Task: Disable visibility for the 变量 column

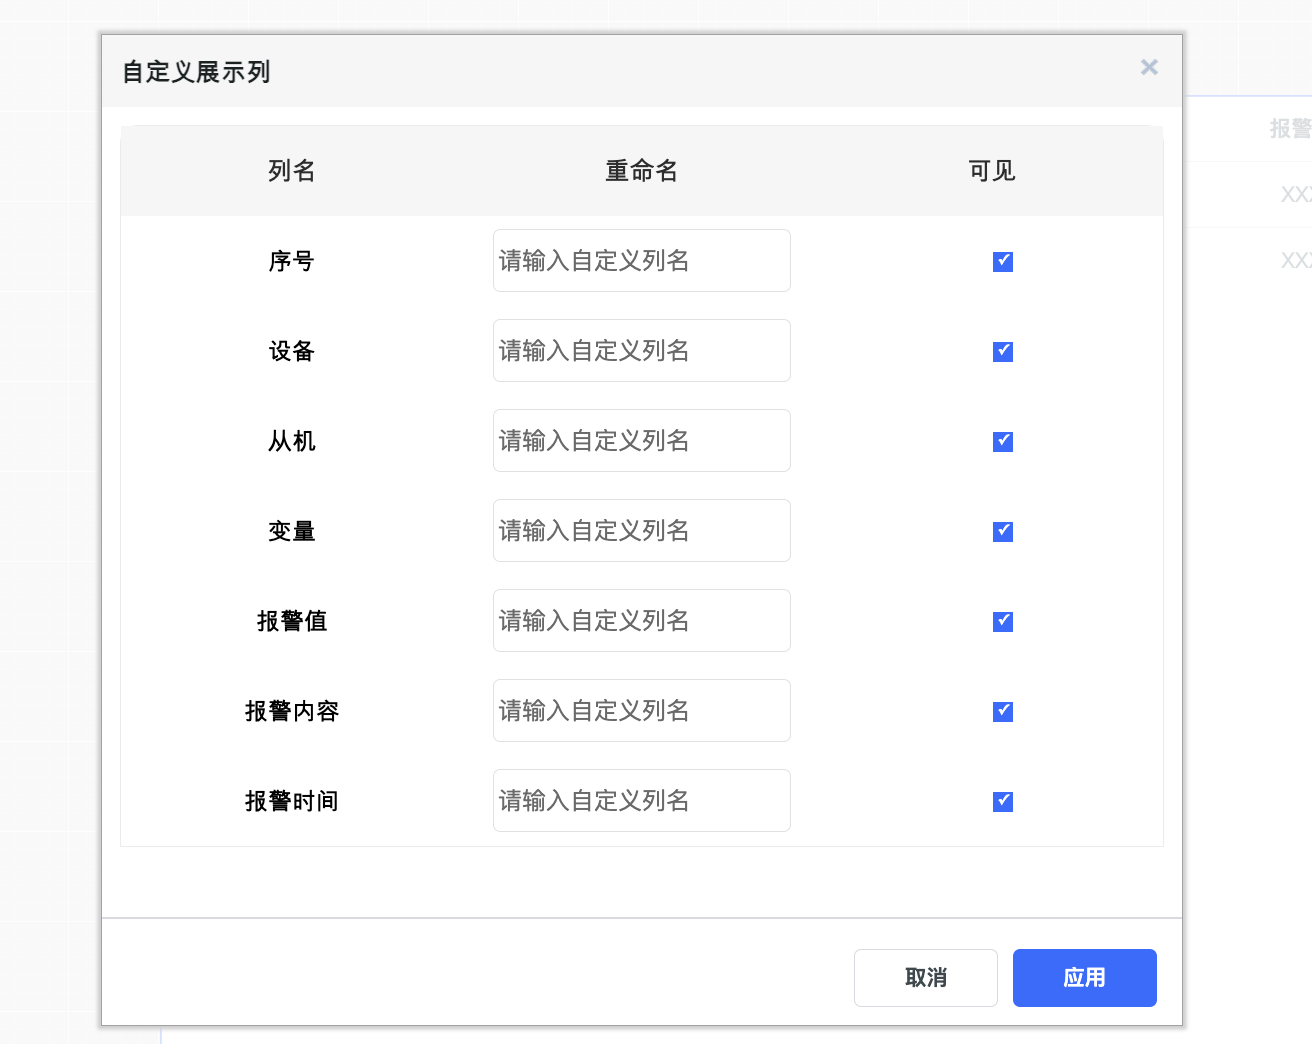Action: tap(1003, 531)
